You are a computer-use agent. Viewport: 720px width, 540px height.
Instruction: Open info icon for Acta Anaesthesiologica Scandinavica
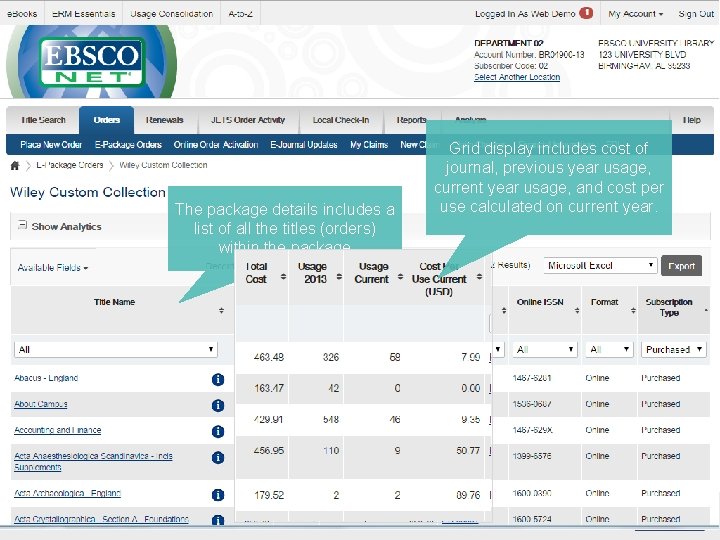(218, 457)
